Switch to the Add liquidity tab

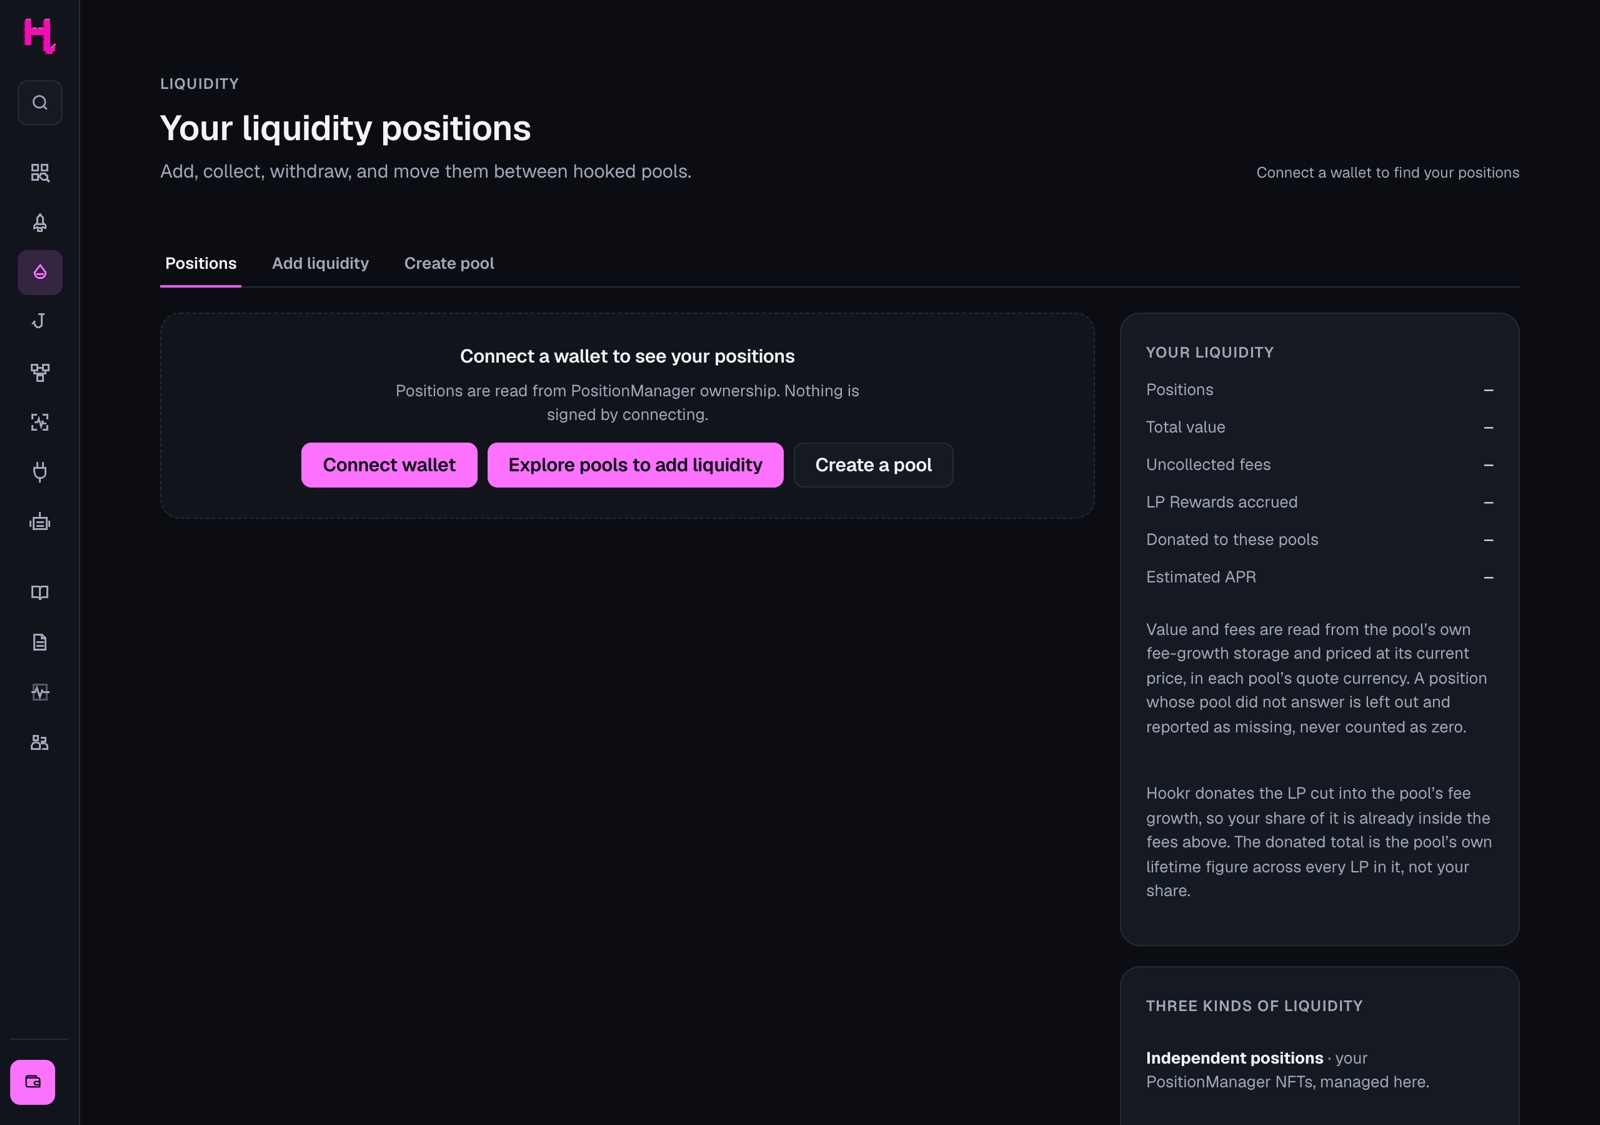(320, 263)
